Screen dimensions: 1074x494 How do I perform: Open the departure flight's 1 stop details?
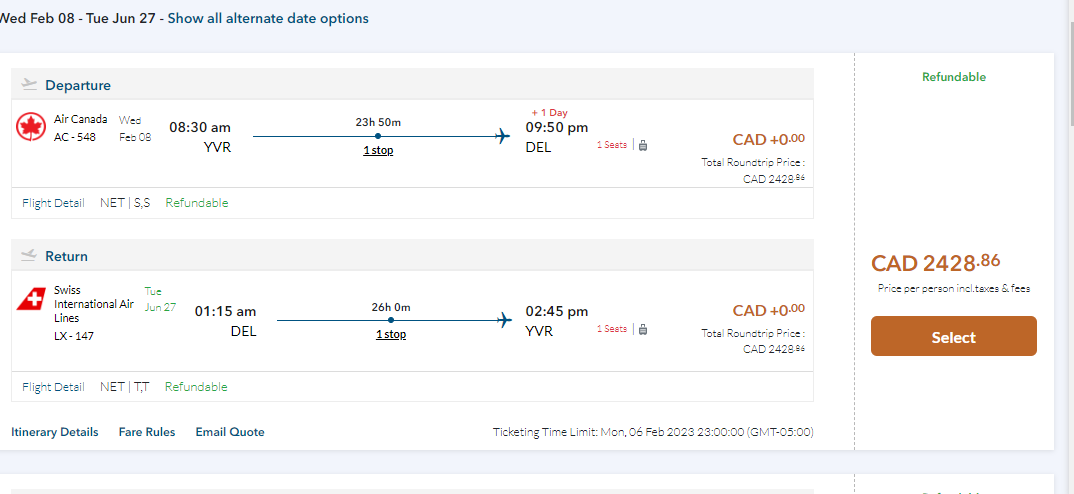point(377,150)
